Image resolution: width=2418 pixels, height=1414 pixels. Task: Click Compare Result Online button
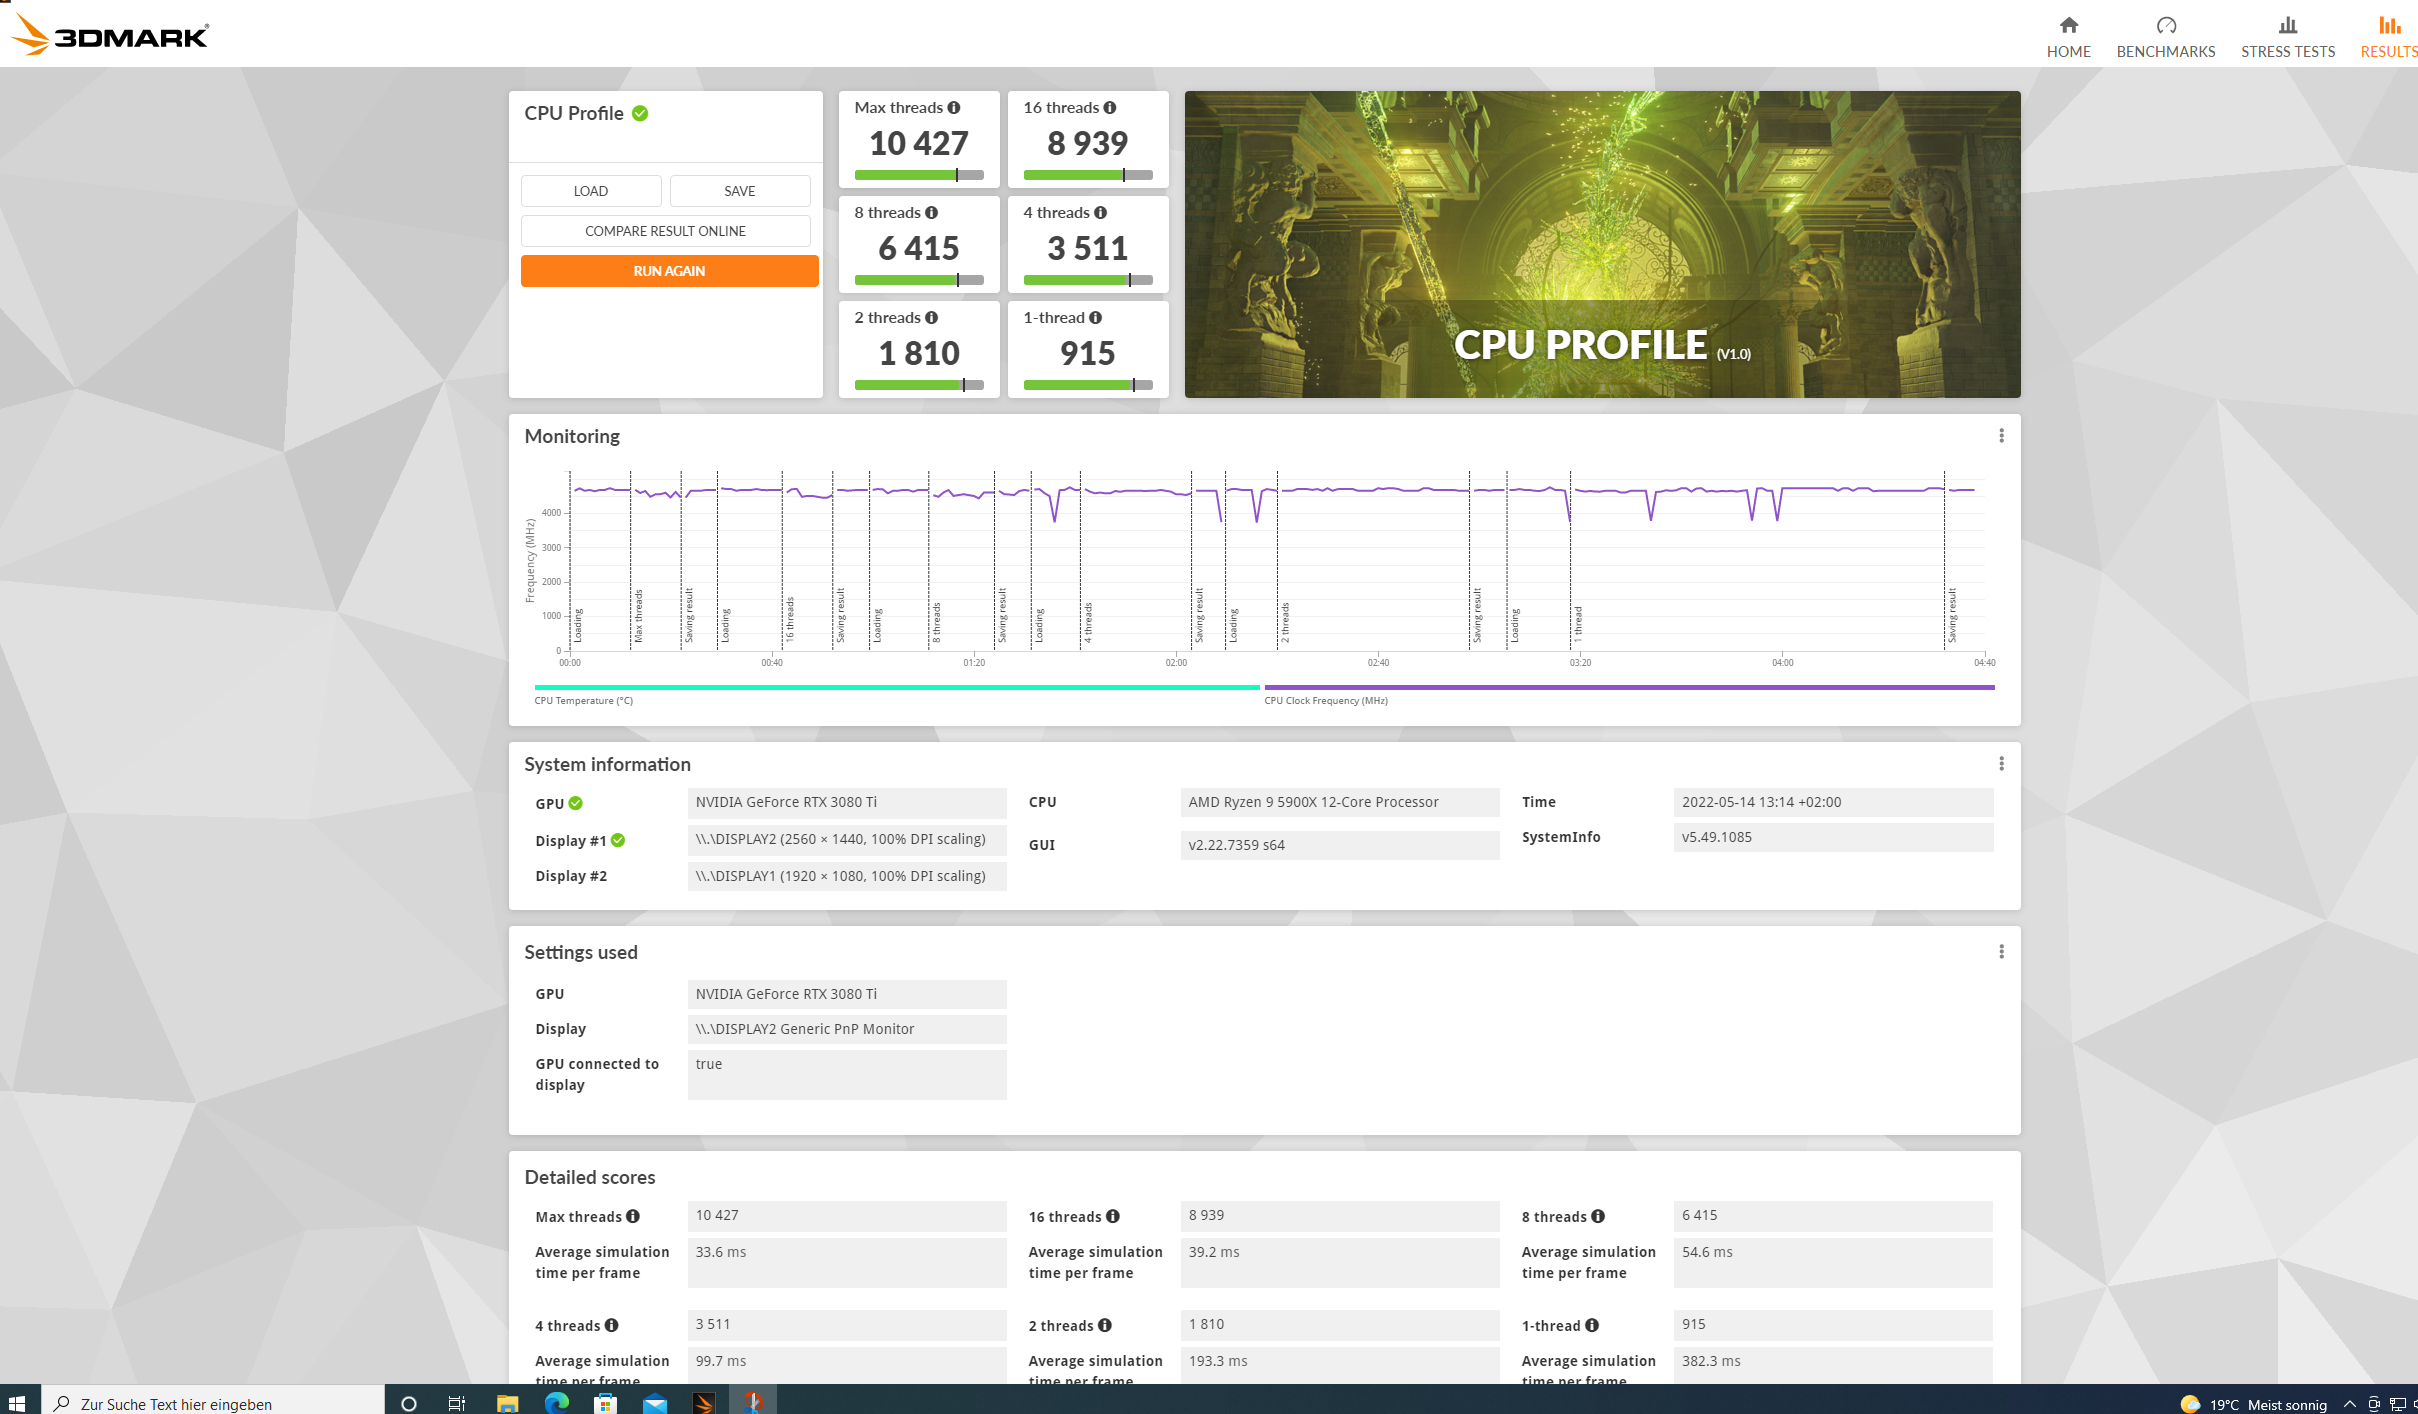coord(665,231)
